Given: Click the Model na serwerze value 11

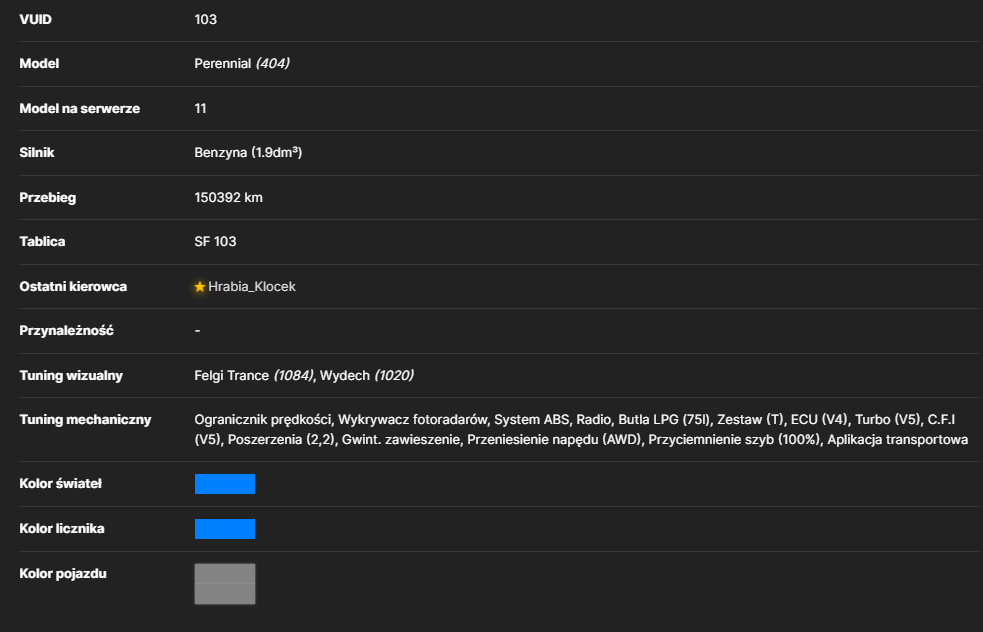Looking at the screenshot, I should click(x=200, y=108).
